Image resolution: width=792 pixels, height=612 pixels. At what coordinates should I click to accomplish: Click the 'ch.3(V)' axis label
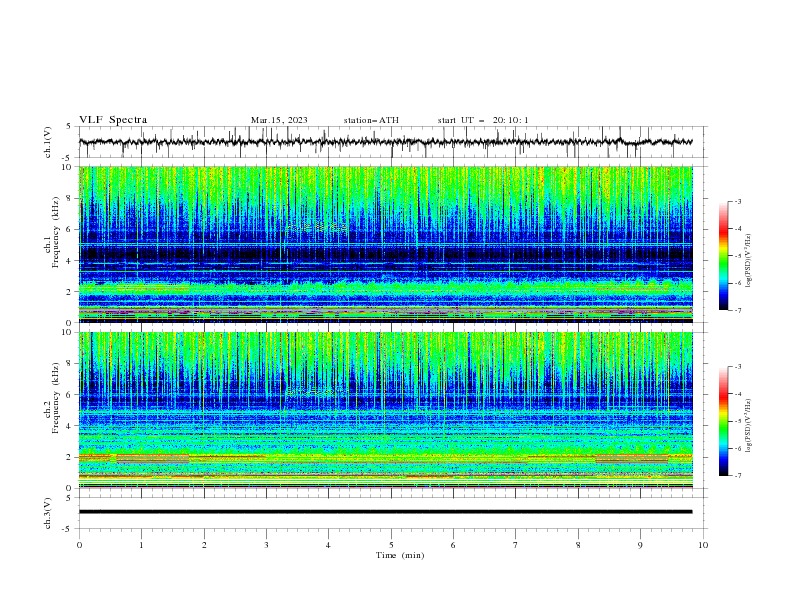(x=48, y=513)
